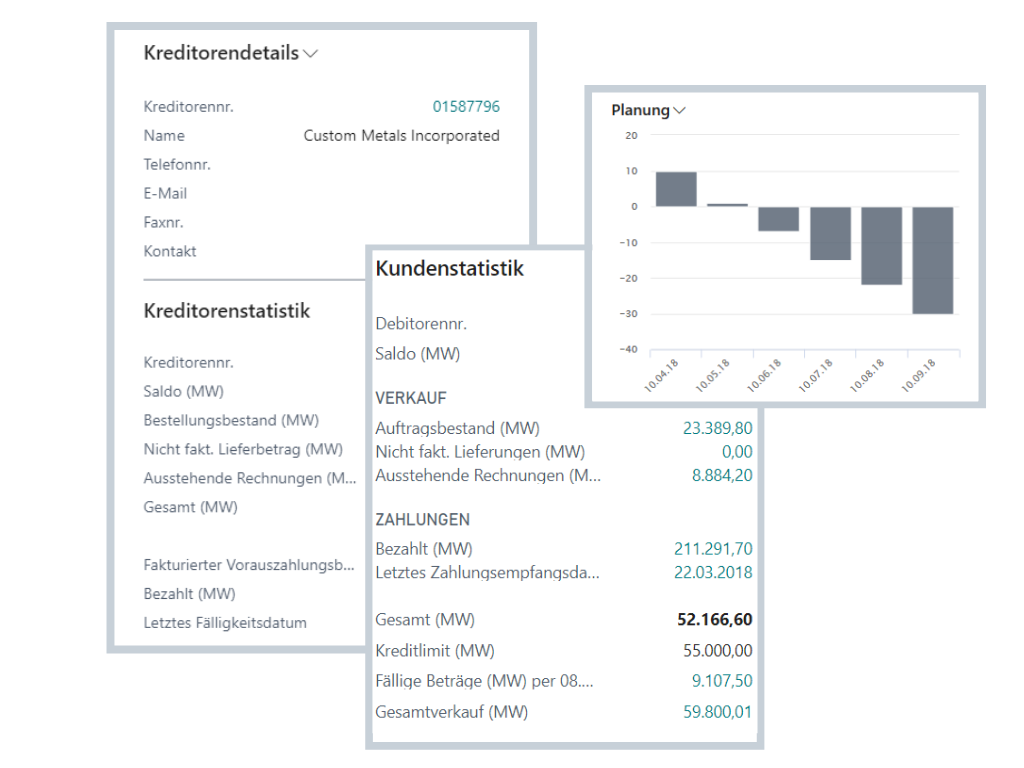Click Letztes Zahlungsempfangsda... label

(487, 573)
